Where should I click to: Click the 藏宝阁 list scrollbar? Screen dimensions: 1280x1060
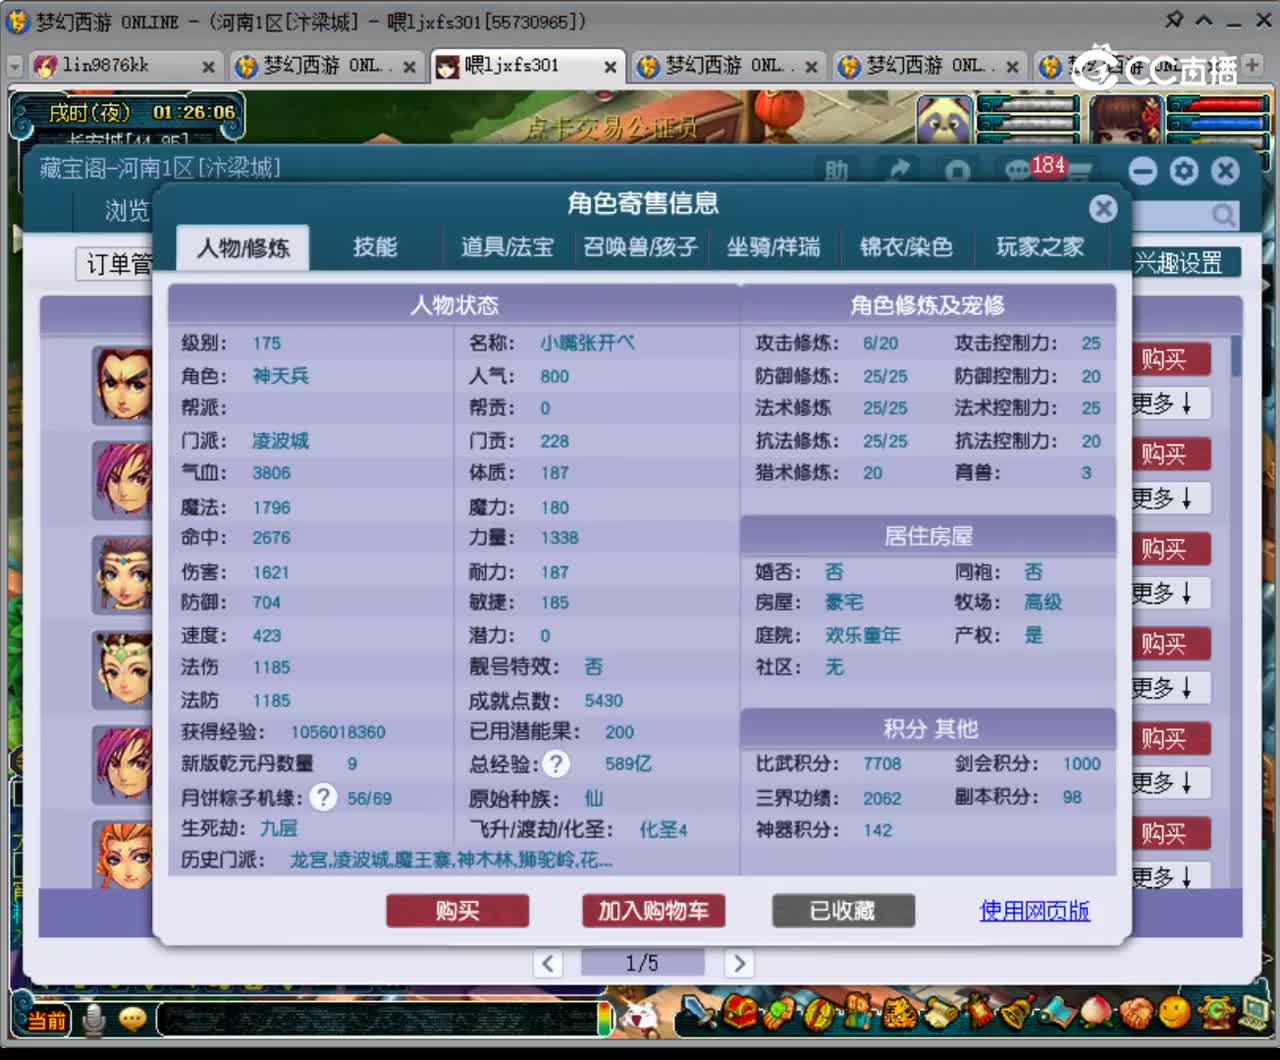tap(1236, 356)
